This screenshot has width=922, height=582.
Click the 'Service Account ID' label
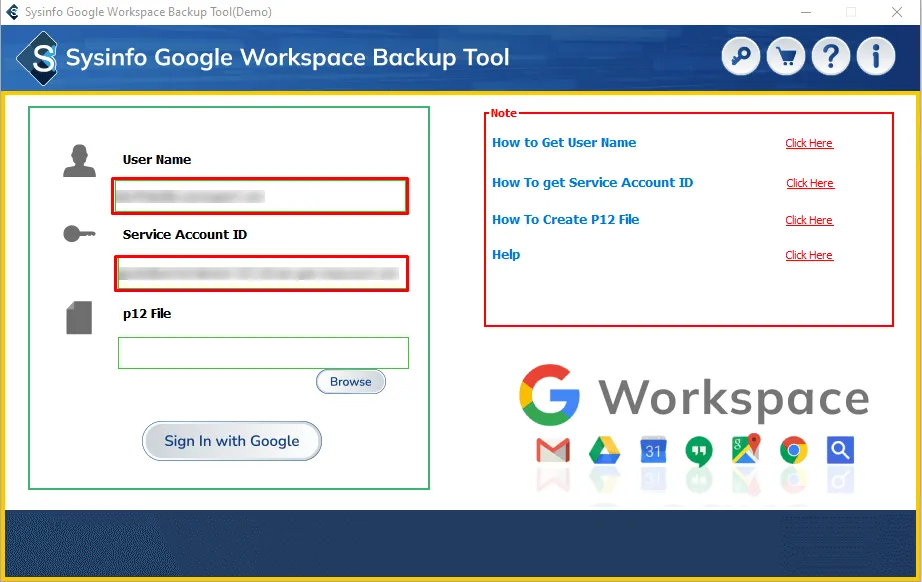pyautogui.click(x=185, y=234)
